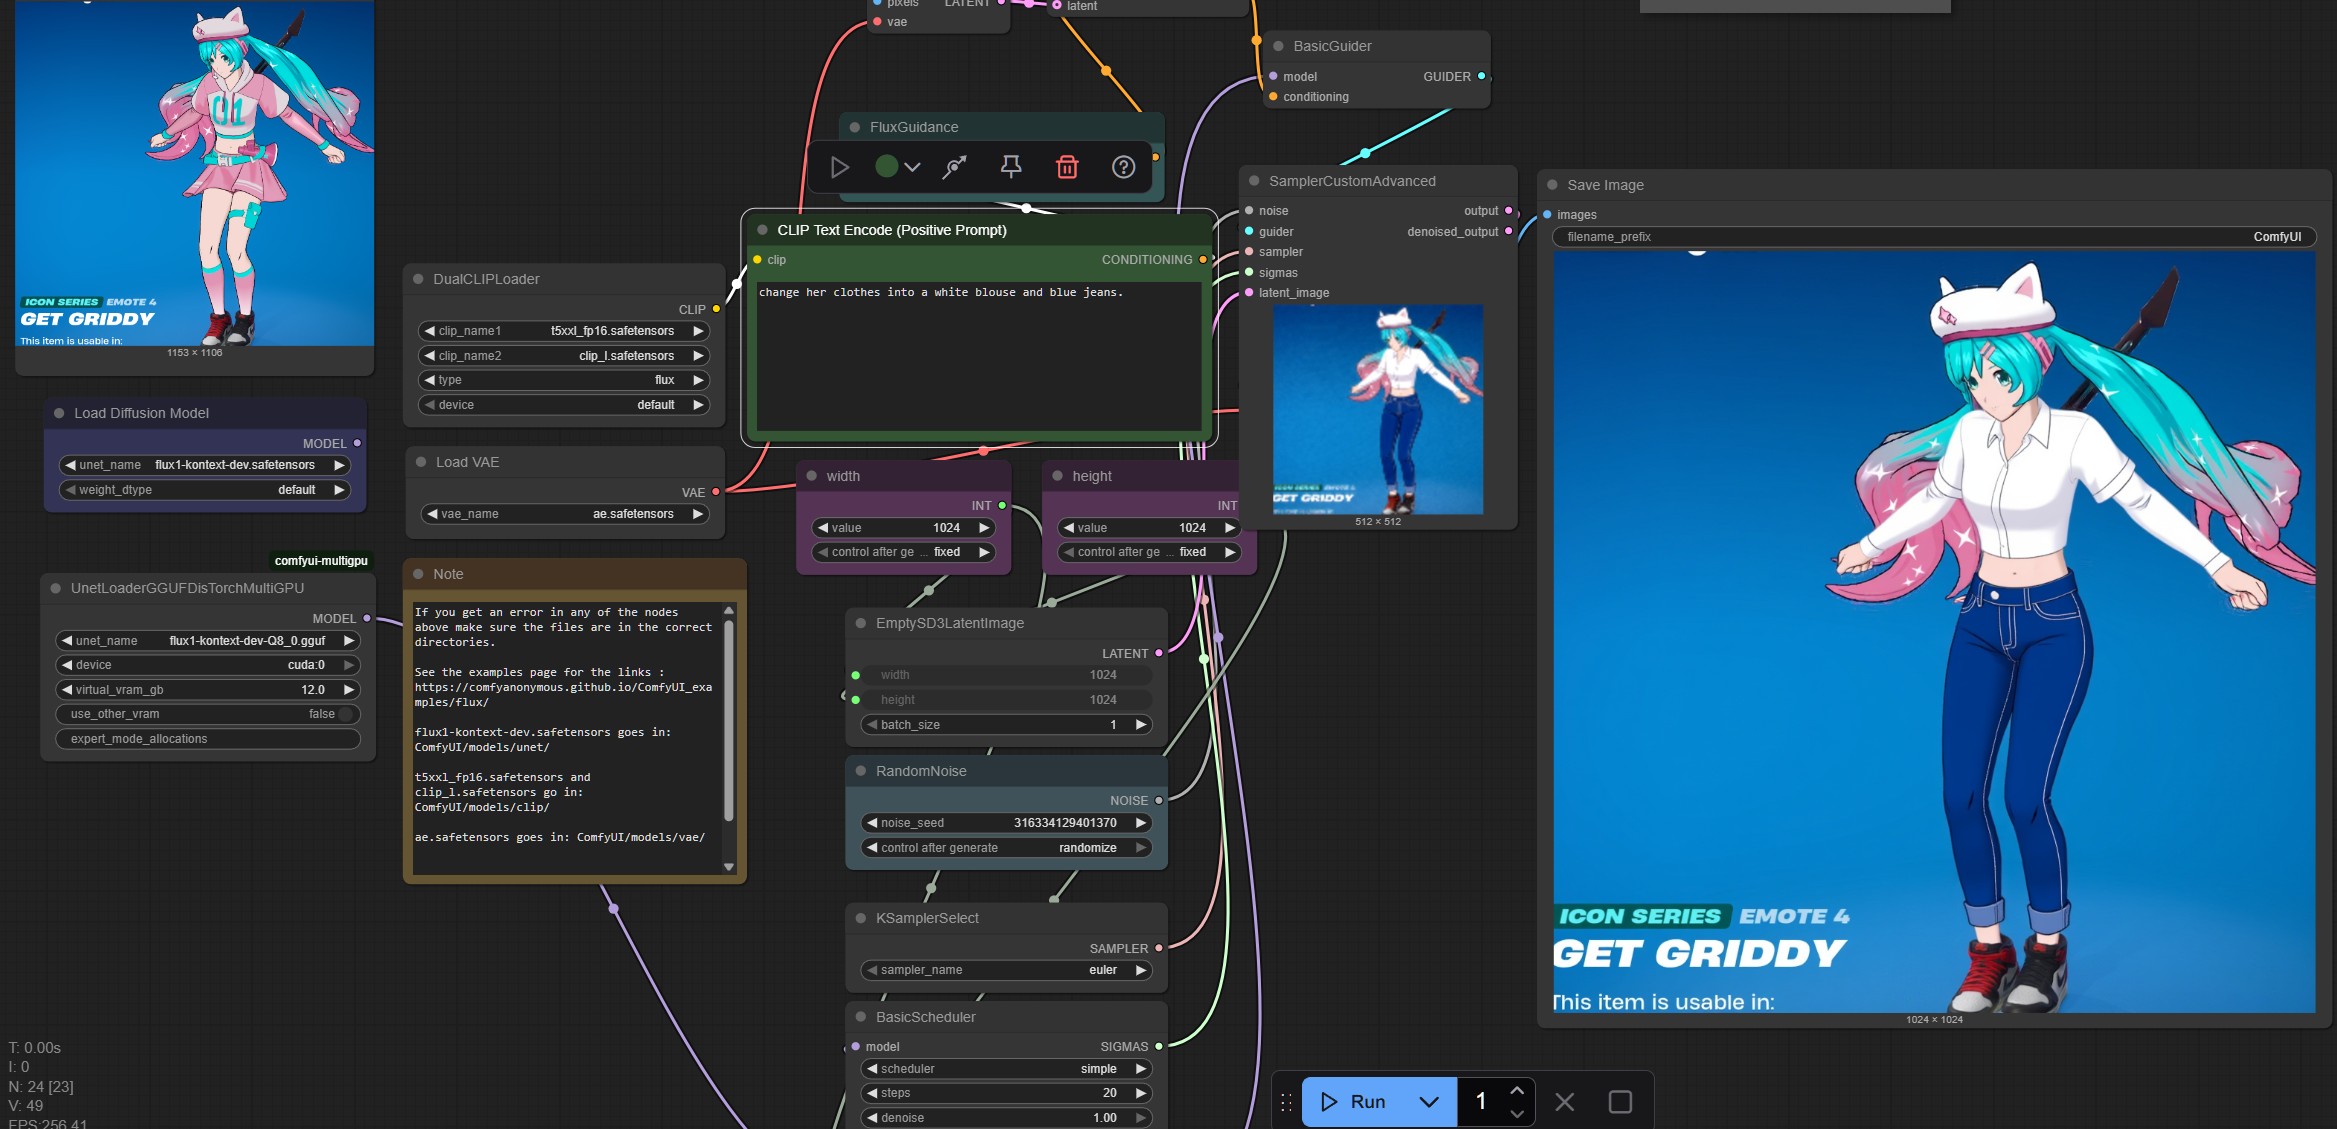Click the previous arrow on the cuda:0 device field
This screenshot has width=2337, height=1129.
(67, 665)
